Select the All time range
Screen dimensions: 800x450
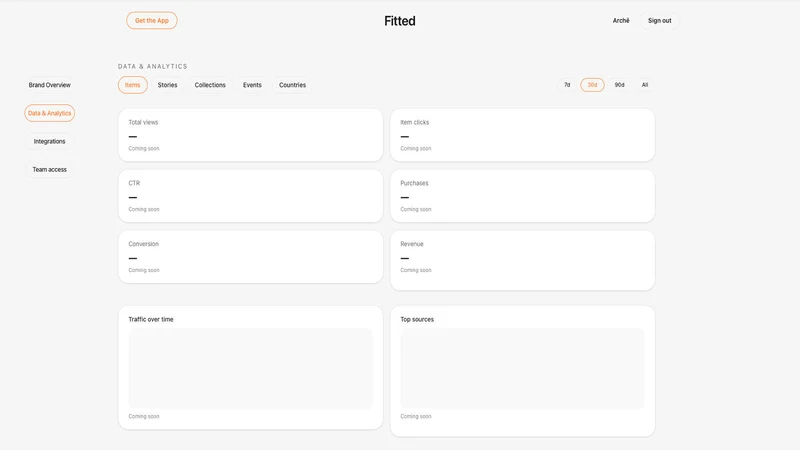pyautogui.click(x=645, y=85)
